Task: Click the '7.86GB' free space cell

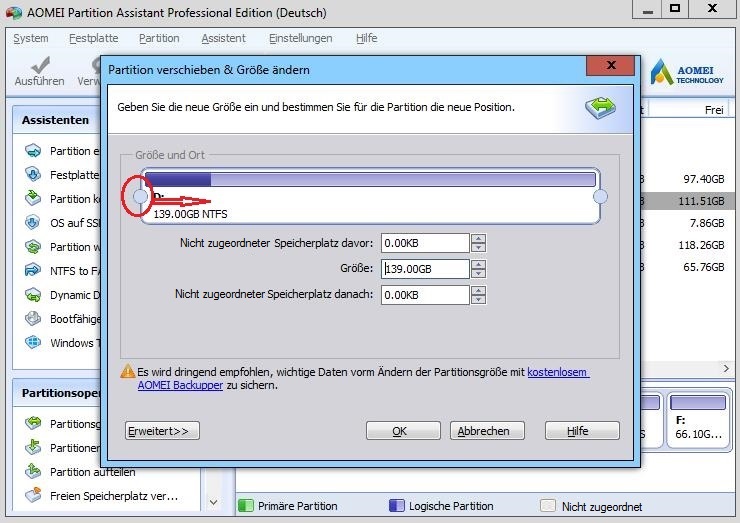Action: pos(707,222)
